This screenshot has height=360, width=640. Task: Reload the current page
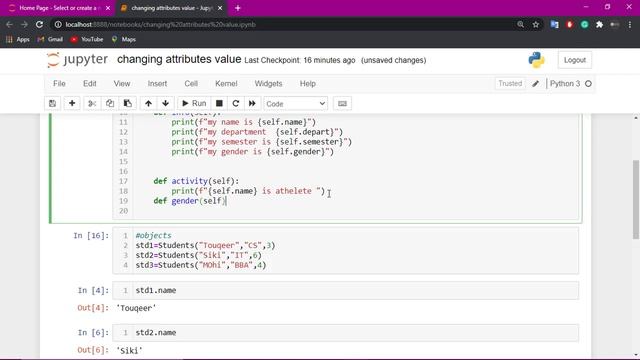(x=39, y=24)
